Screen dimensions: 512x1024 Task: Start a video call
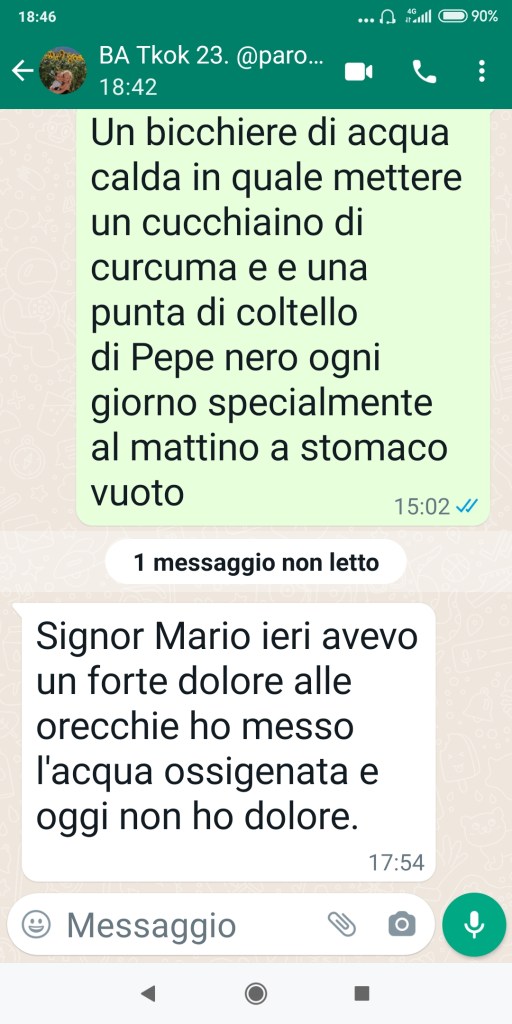(359, 71)
